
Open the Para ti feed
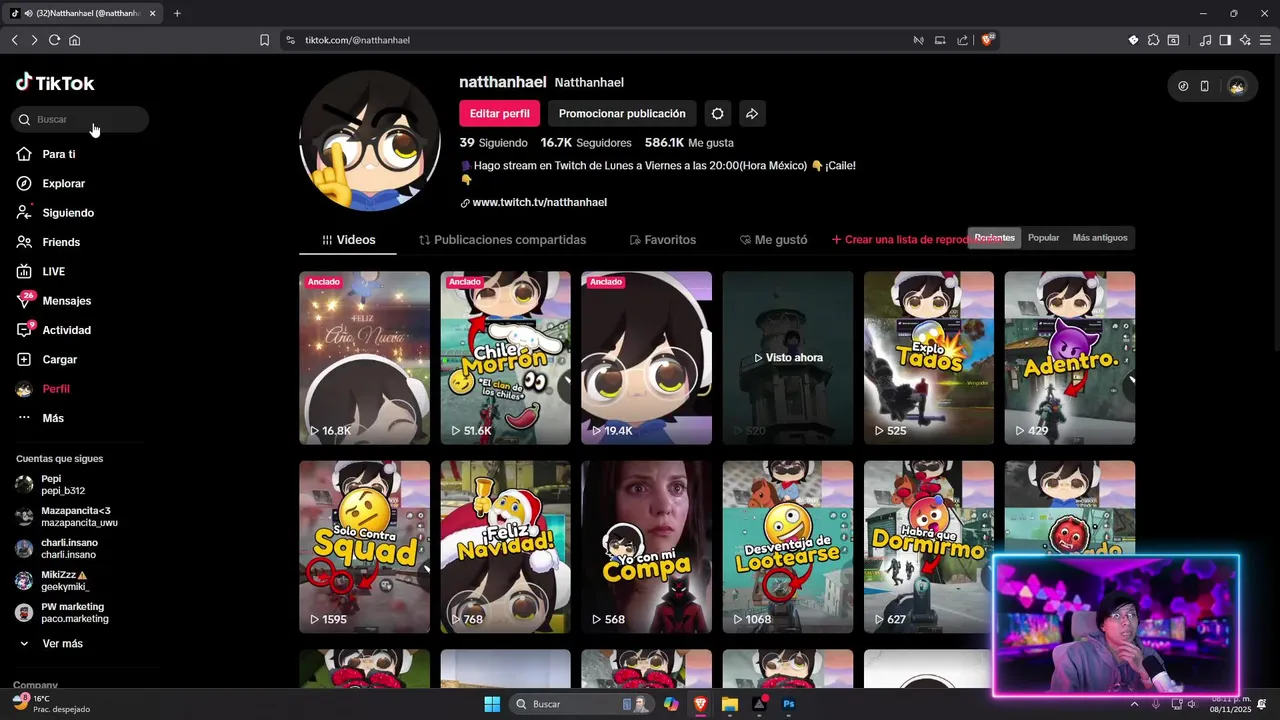pos(58,154)
